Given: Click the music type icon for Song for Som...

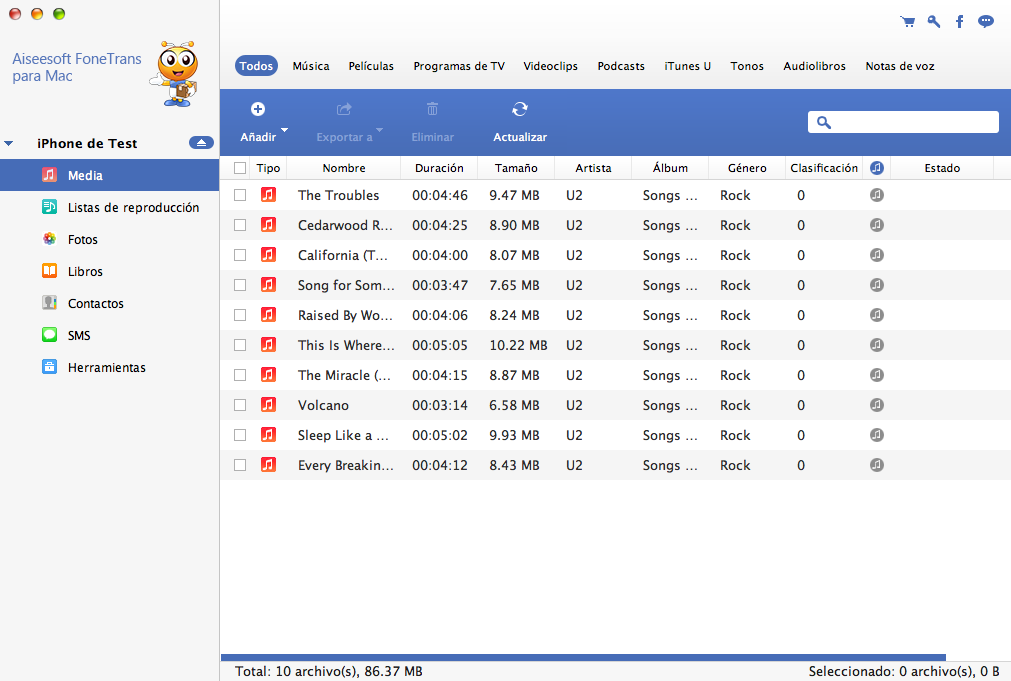Looking at the screenshot, I should [x=268, y=284].
